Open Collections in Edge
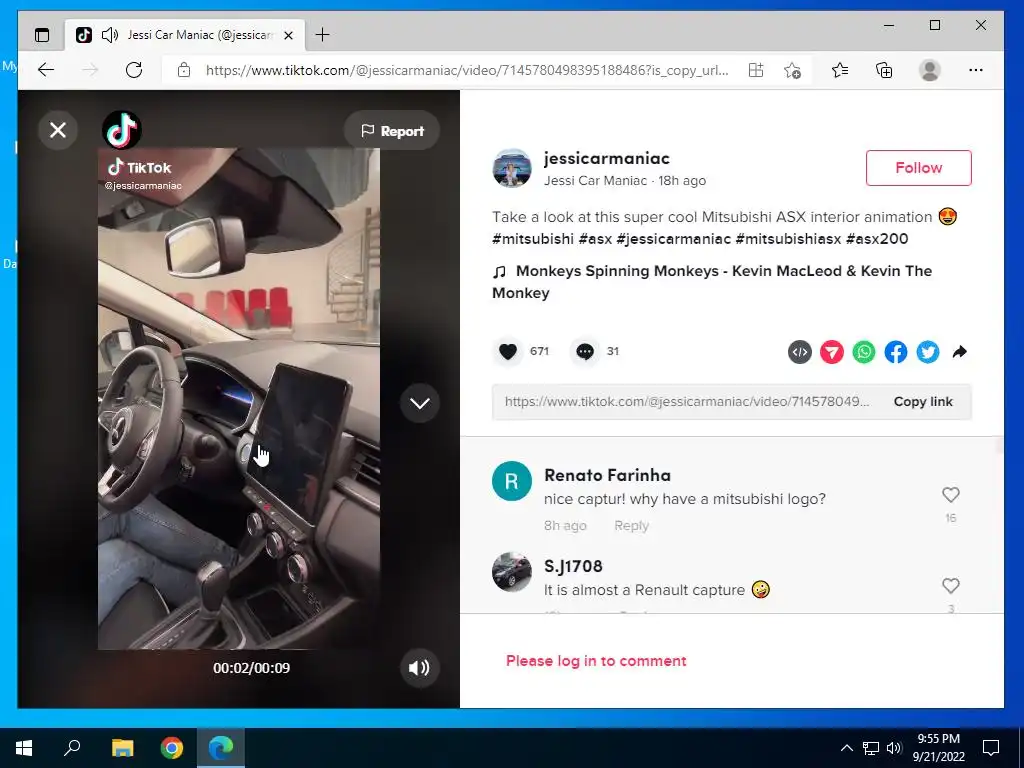Screen dimensions: 1024x768 [884, 70]
